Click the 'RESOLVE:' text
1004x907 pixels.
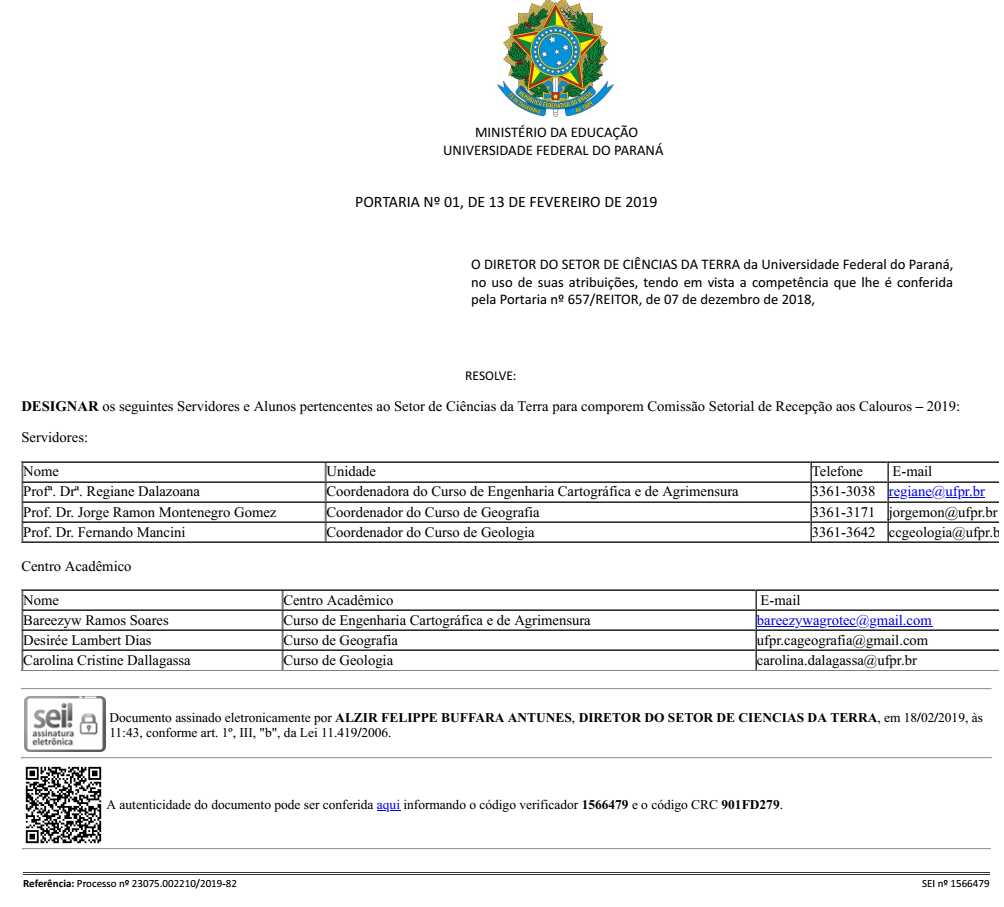(490, 376)
